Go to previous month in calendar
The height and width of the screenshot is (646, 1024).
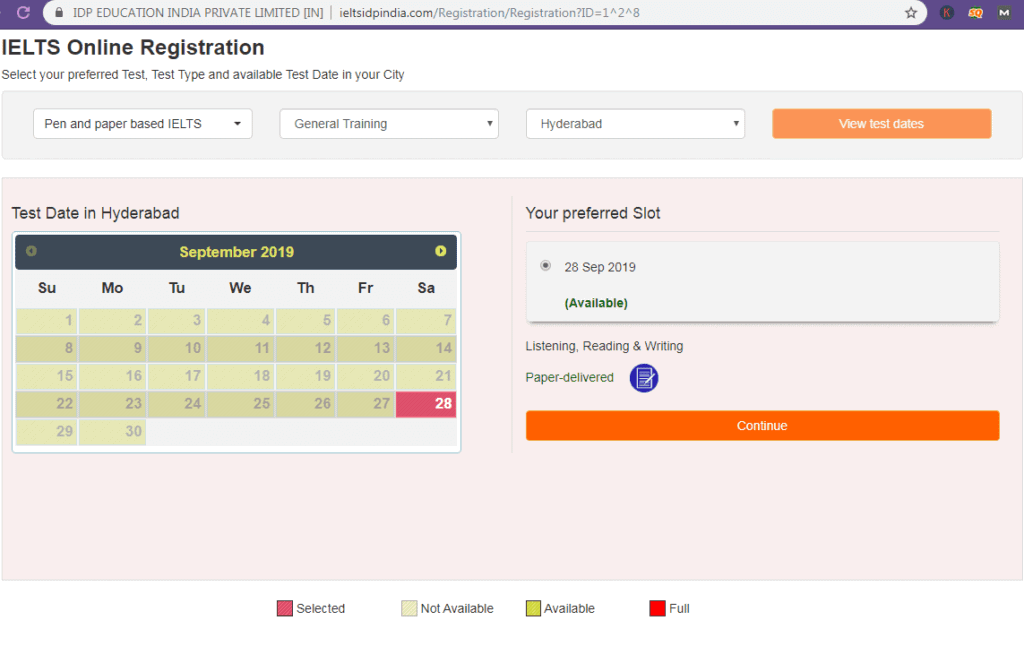31,251
